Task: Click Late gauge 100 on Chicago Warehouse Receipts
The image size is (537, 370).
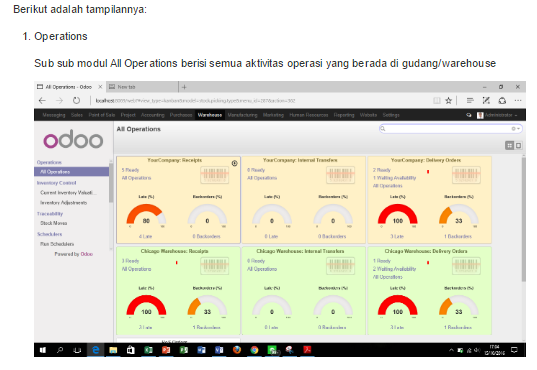Action: pyautogui.click(x=146, y=306)
